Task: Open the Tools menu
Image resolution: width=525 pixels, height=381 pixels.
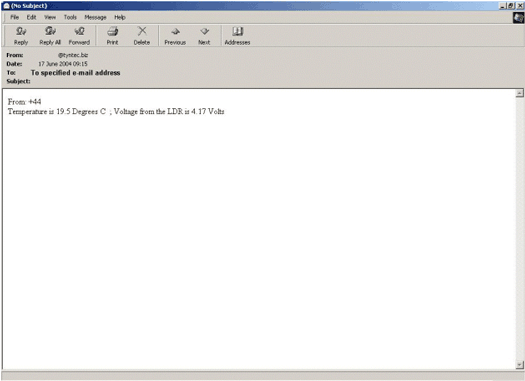Action: click(70, 17)
